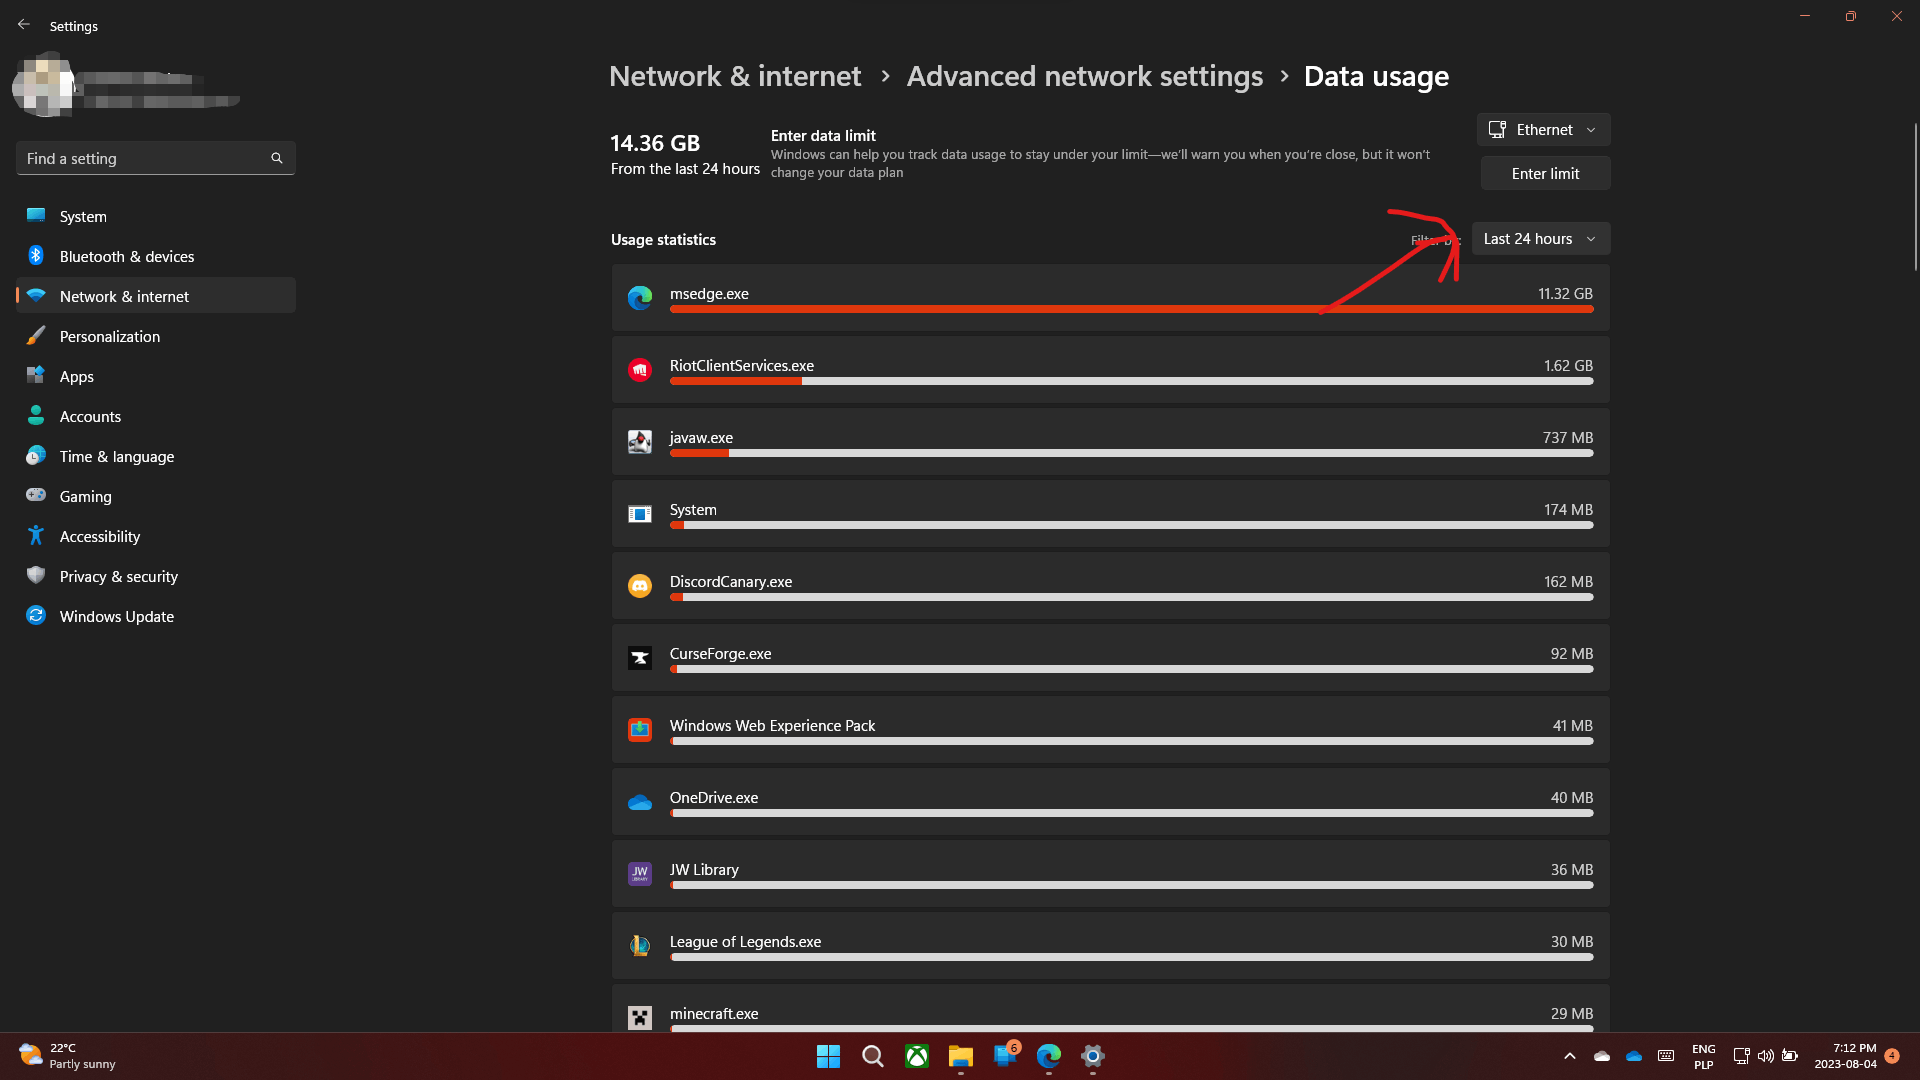Click search magnifier in Find a setting

click(277, 158)
